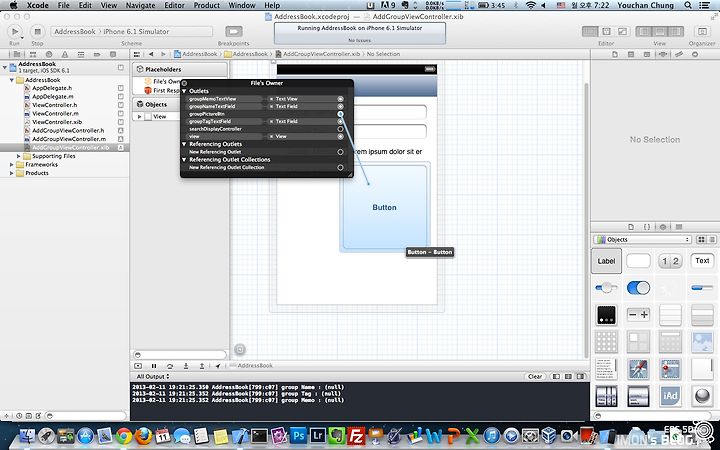Image resolution: width=720 pixels, height=450 pixels.
Task: Toggle the Breakpoints button in toolbar
Action: 233,31
